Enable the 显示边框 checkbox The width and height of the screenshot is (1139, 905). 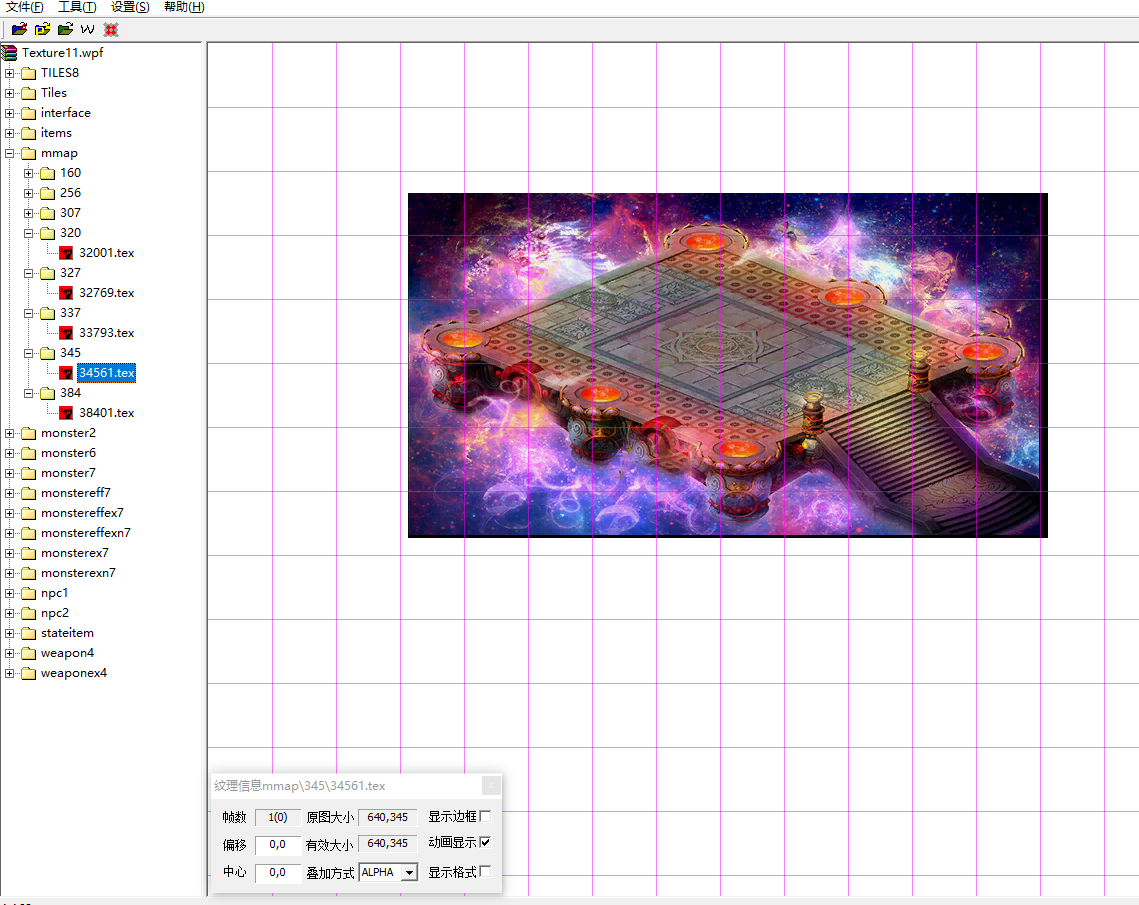tap(486, 816)
